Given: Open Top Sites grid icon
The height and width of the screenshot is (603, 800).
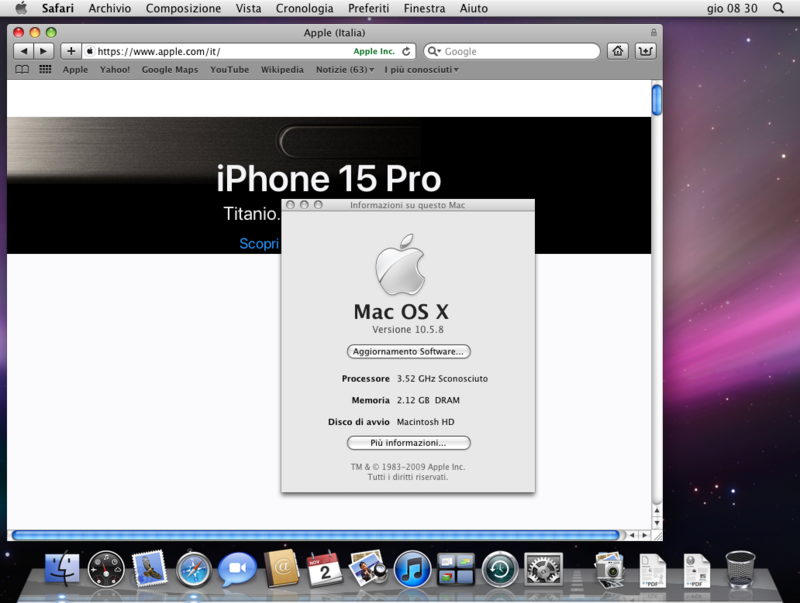Looking at the screenshot, I should click(x=45, y=69).
